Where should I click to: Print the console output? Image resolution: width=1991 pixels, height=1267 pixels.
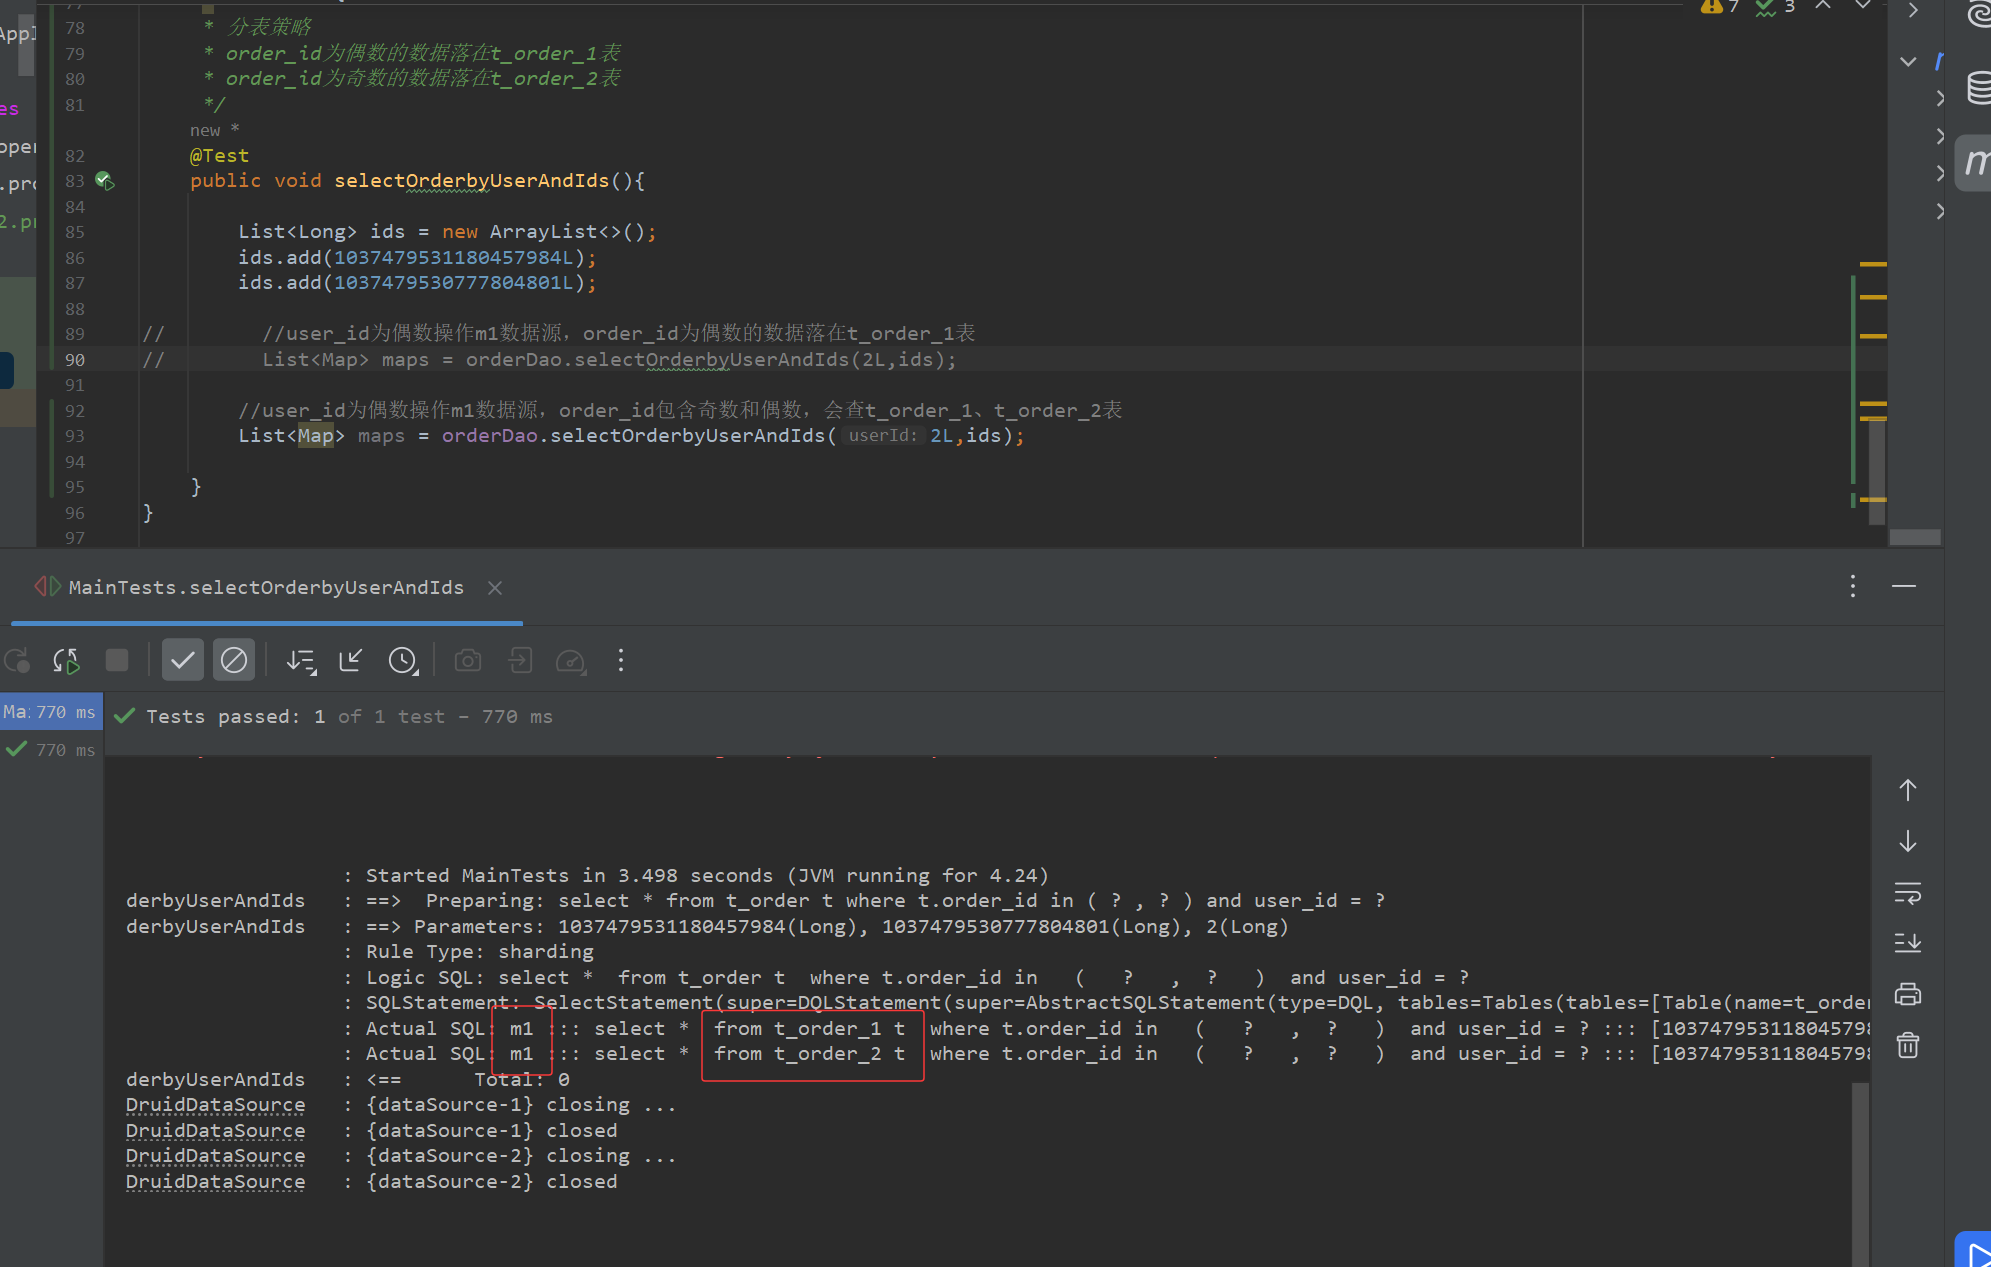tap(1908, 994)
